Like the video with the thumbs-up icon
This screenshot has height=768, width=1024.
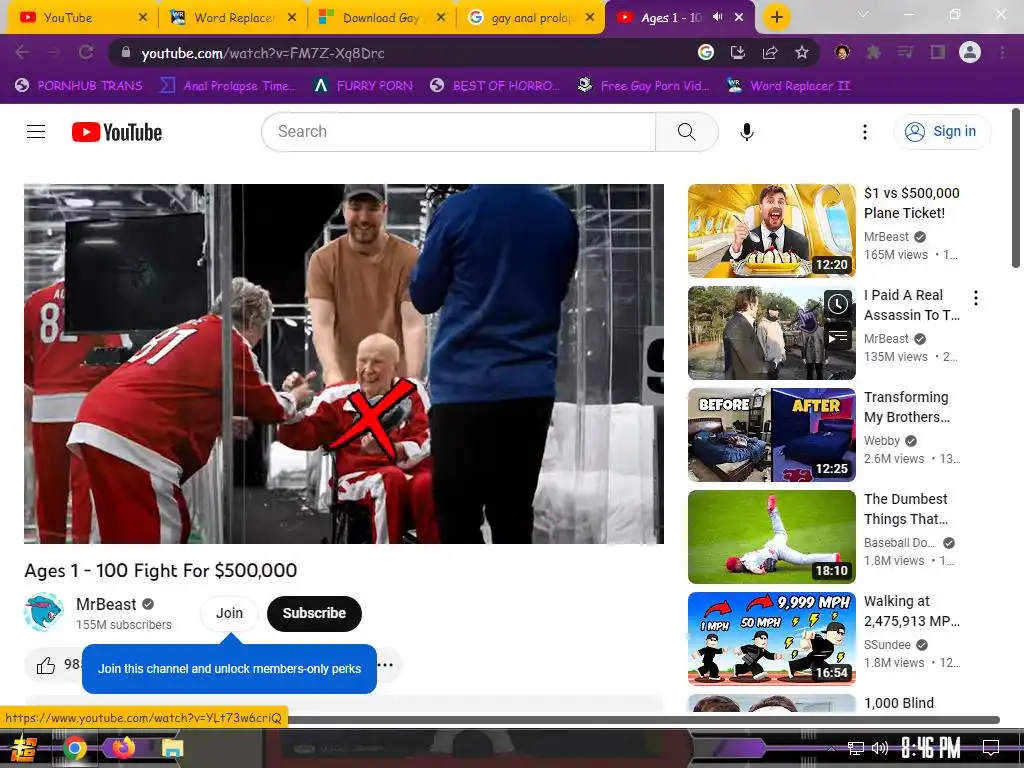(x=46, y=665)
